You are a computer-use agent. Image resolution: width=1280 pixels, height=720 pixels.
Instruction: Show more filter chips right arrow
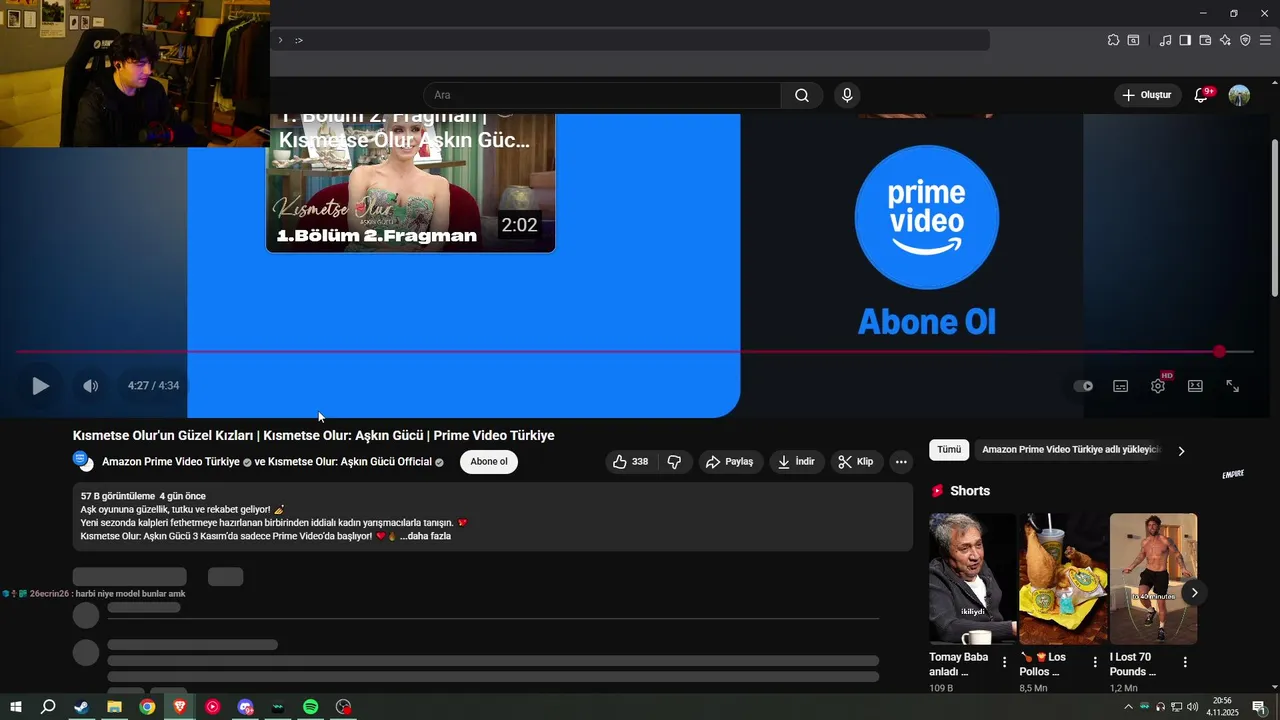[1181, 451]
